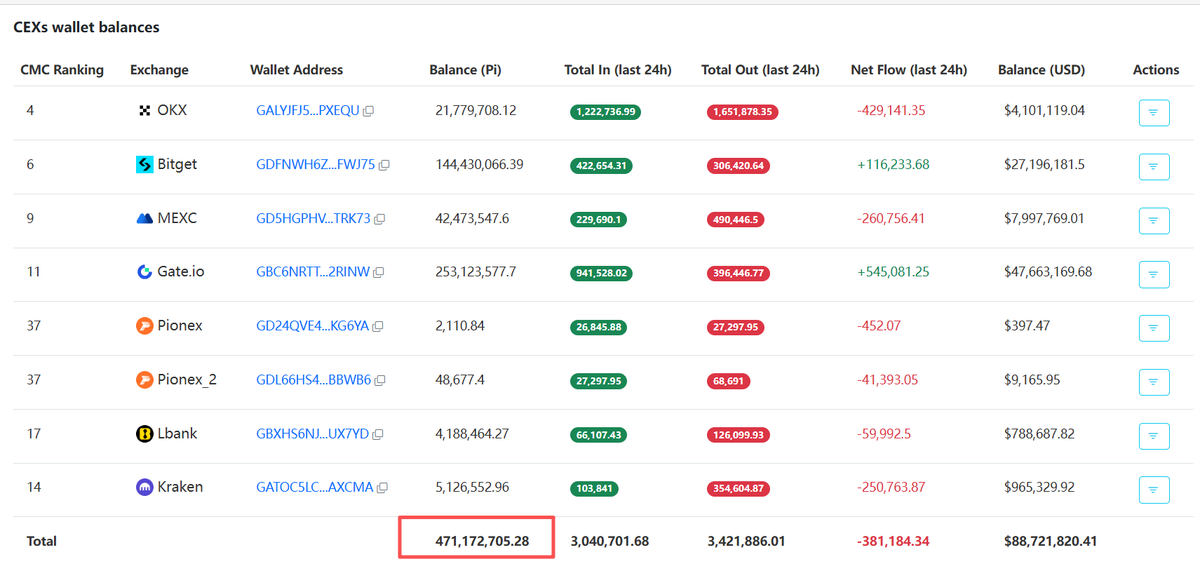Select Gate.io balance 253,123,577.7

pyautogui.click(x=476, y=272)
